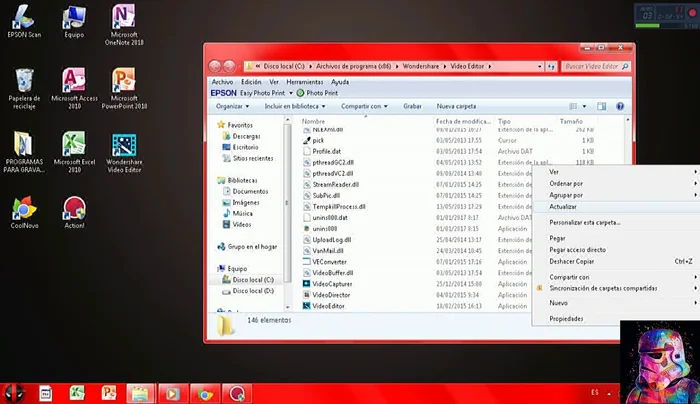Click the Buscar Video Editor search field
The height and width of the screenshot is (404, 700).
click(x=595, y=66)
